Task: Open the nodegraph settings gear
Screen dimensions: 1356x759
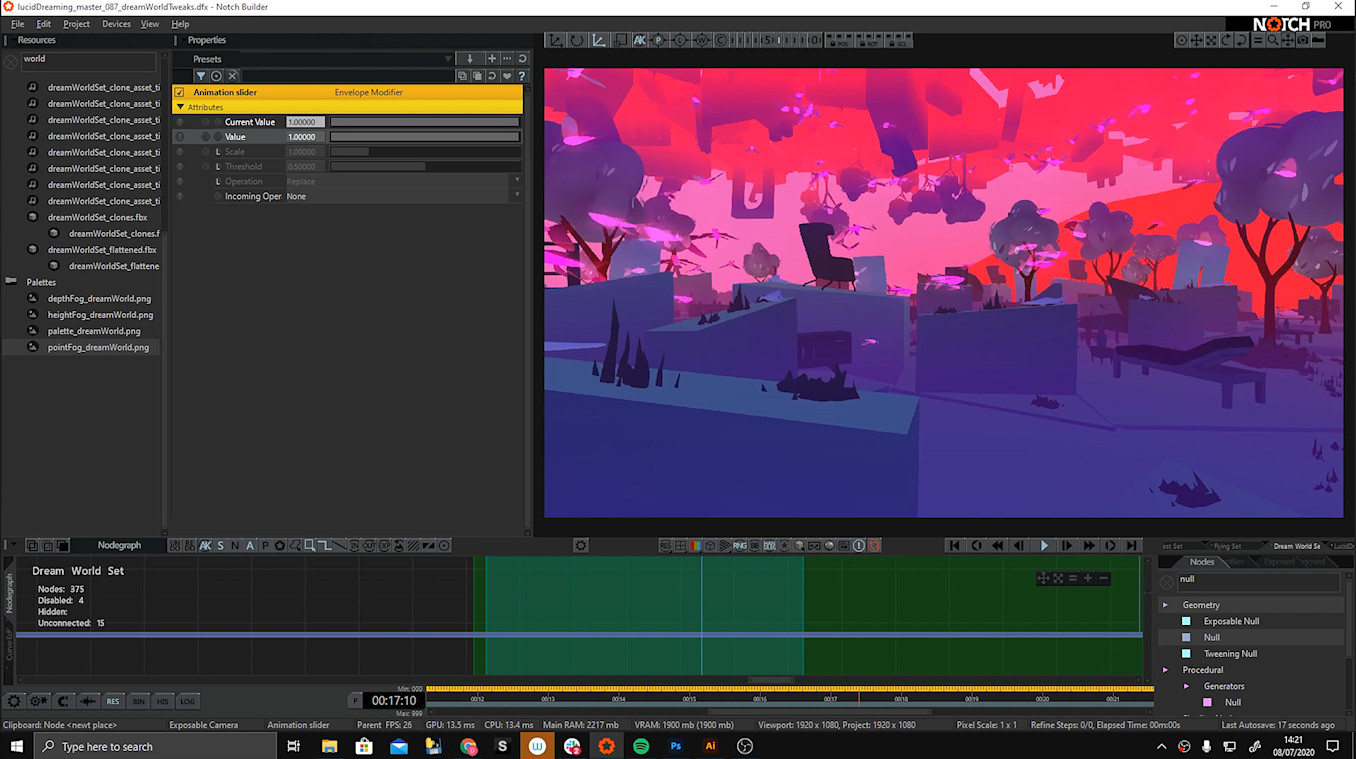Action: 581,546
